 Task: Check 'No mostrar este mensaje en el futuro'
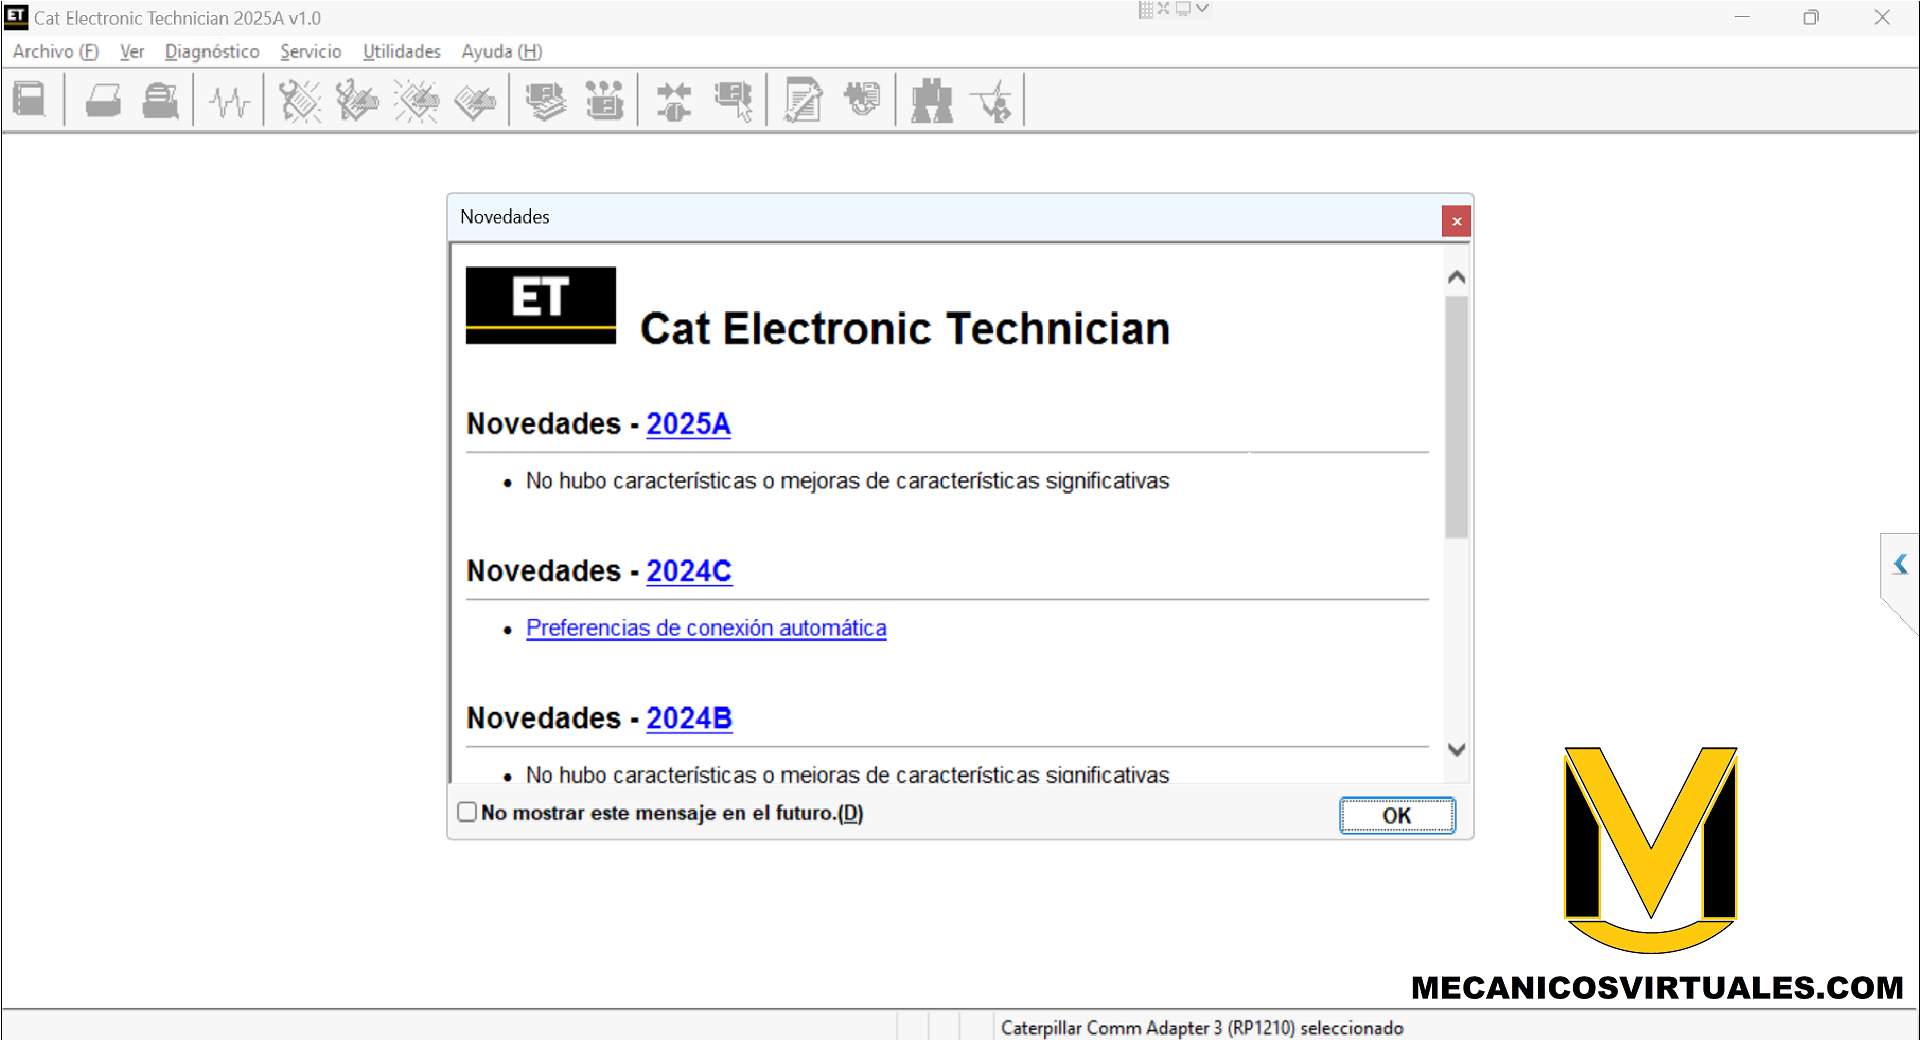coord(467,812)
